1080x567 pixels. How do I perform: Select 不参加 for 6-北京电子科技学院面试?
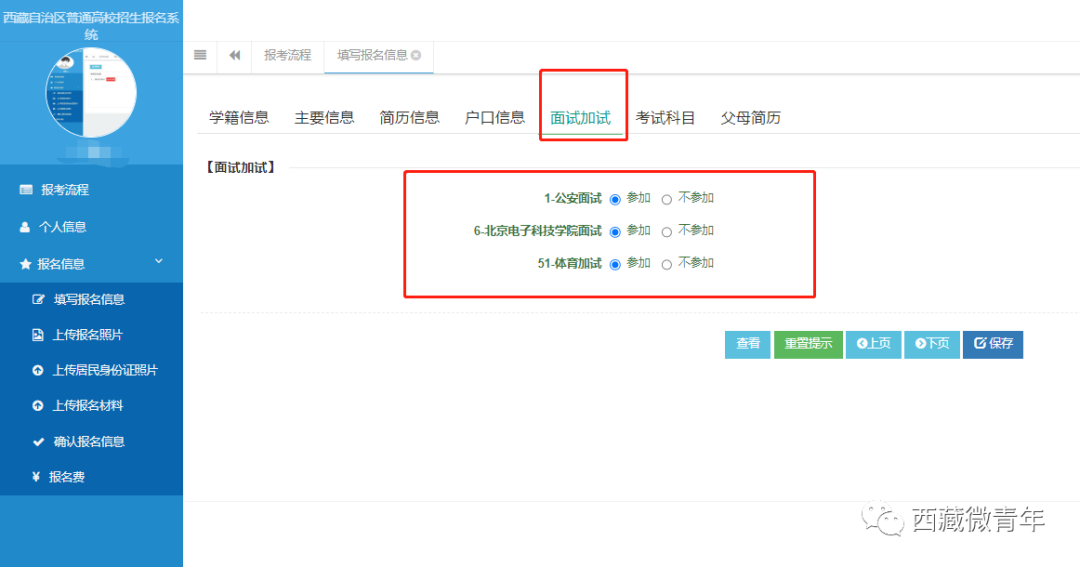click(667, 231)
